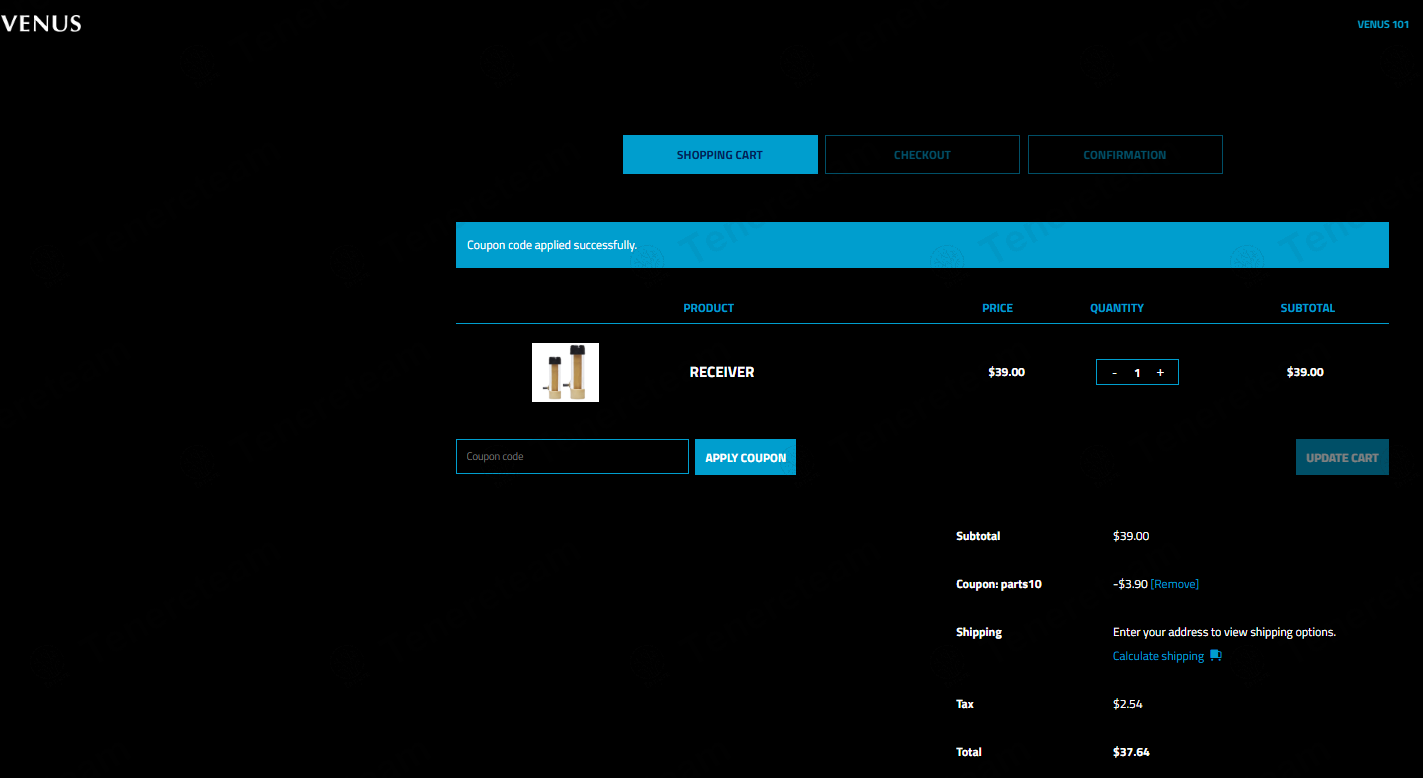Remove the parts10 coupon
The height and width of the screenshot is (778, 1423).
click(x=1175, y=584)
